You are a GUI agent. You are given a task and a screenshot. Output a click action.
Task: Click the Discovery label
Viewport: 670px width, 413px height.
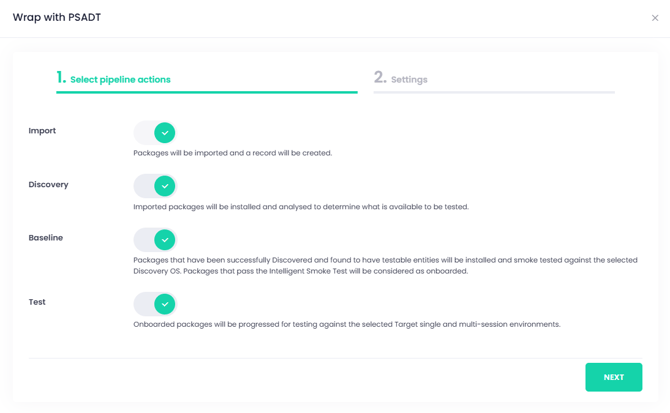[x=48, y=185]
